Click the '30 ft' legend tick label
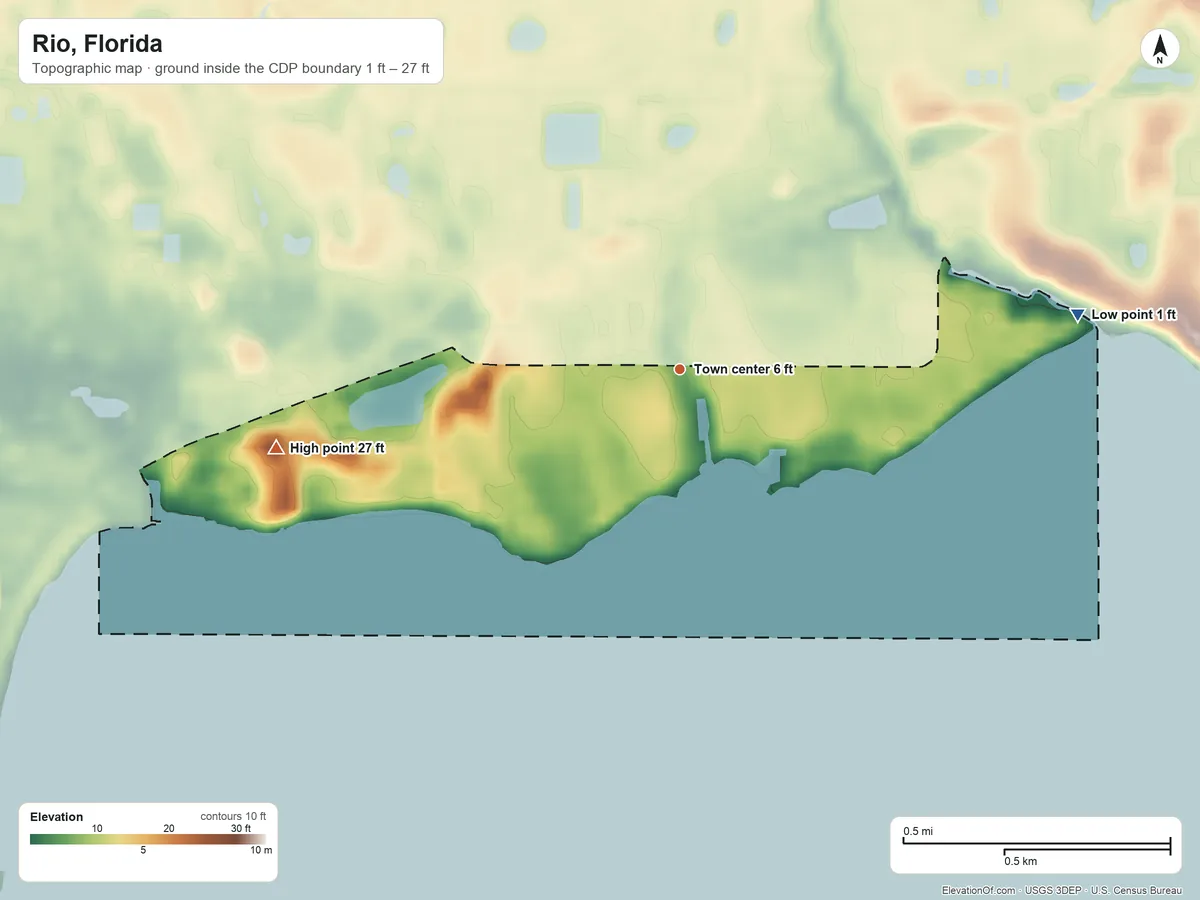The image size is (1200, 900). 241,828
